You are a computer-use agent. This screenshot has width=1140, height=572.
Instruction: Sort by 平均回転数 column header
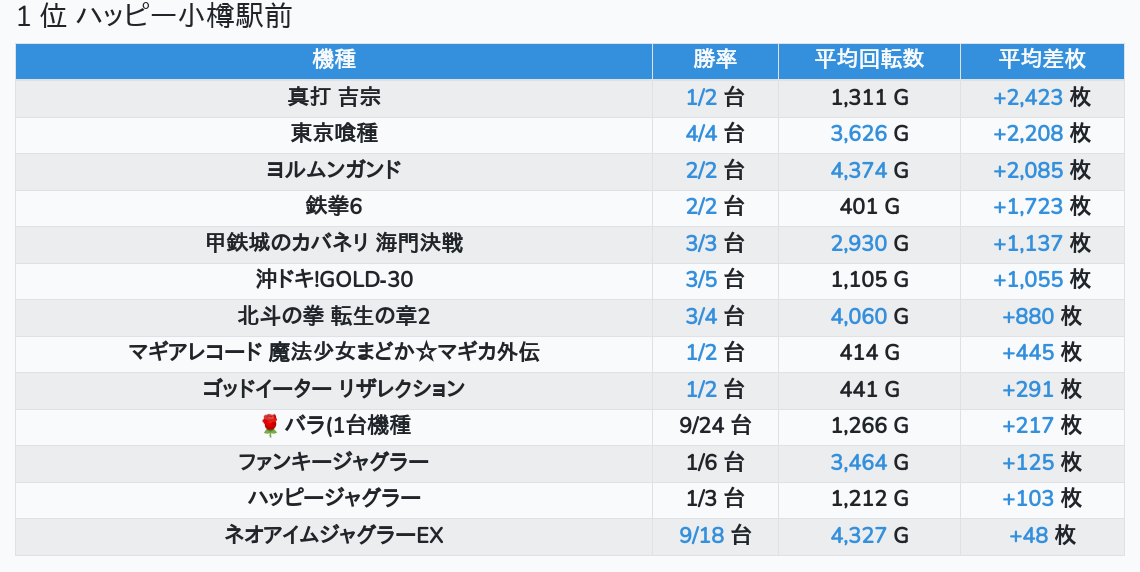pyautogui.click(x=869, y=60)
